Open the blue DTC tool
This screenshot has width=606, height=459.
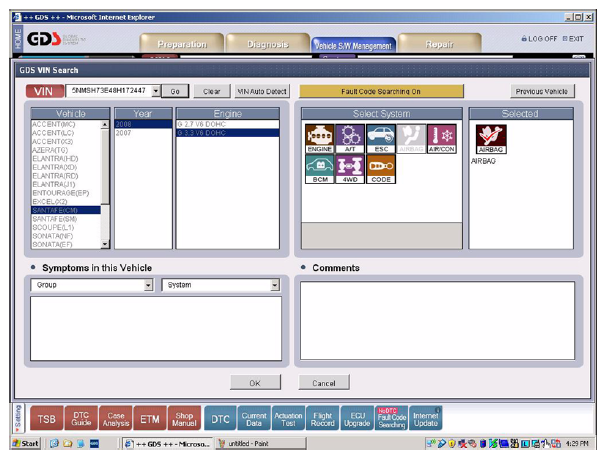220,419
